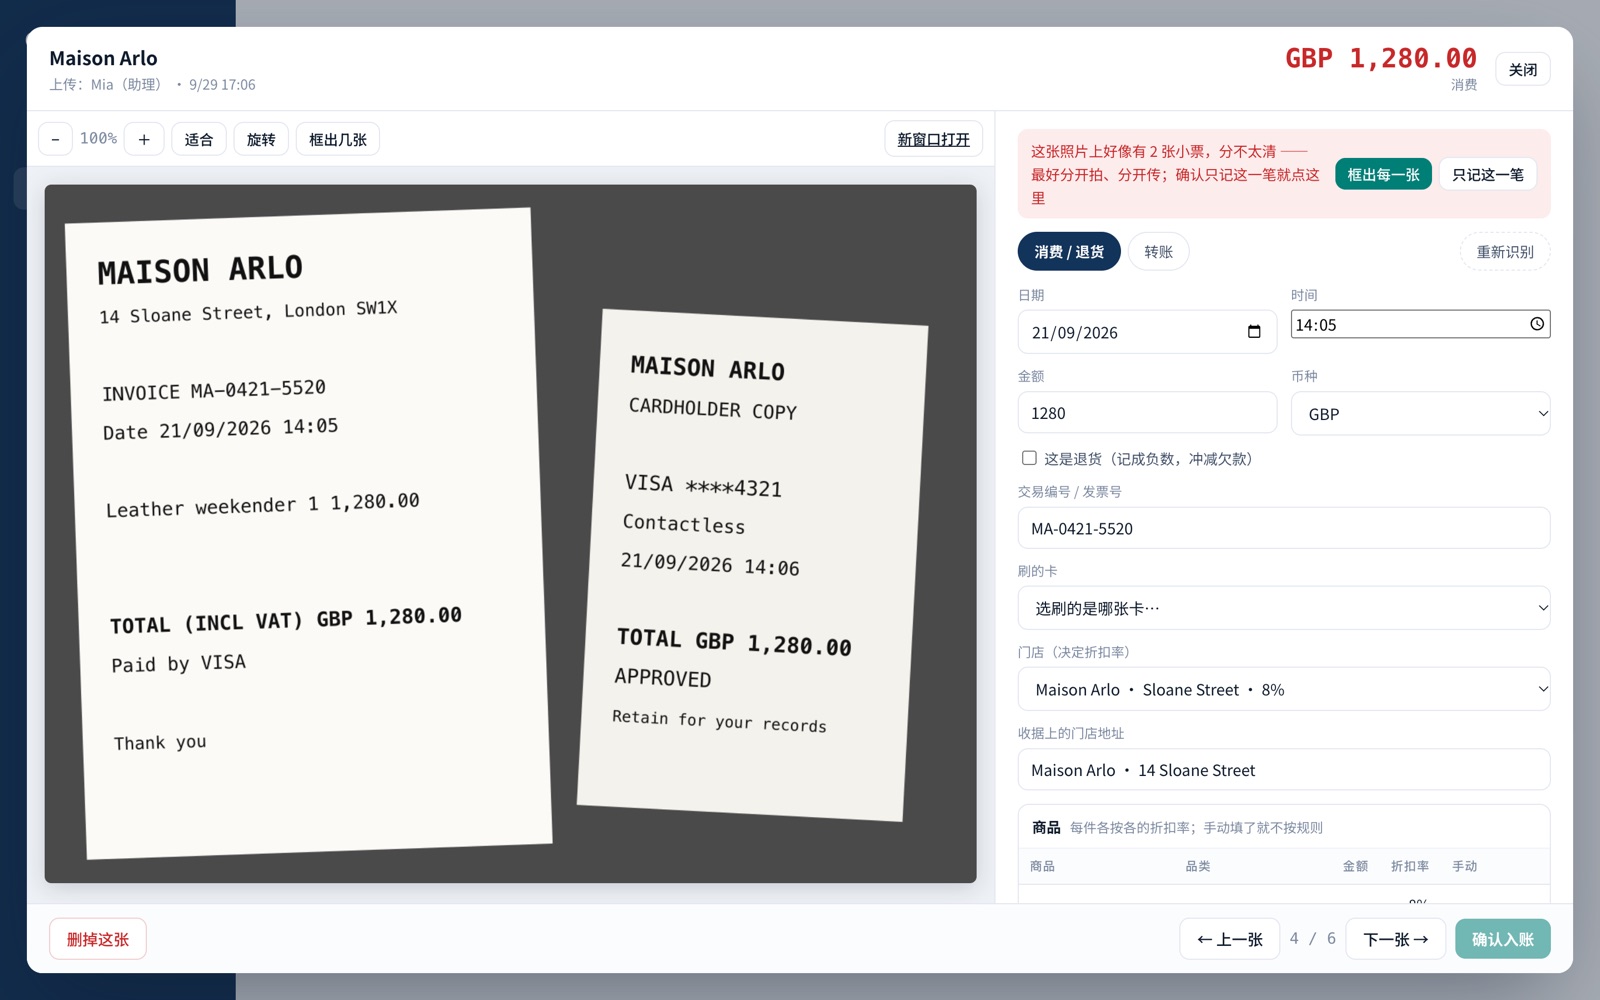1600x1000 pixels.
Task: Go to previous receipt 上一张
Action: [x=1229, y=939]
